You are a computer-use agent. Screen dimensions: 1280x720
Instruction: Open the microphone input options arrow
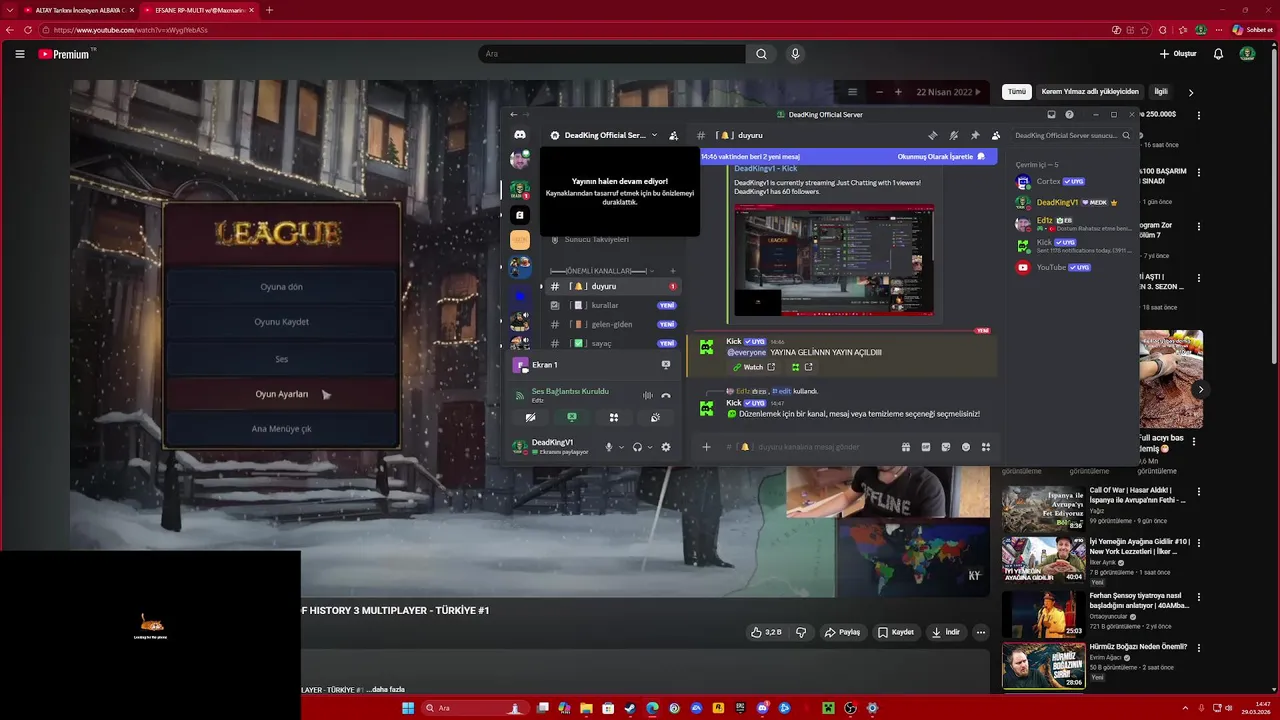(x=621, y=447)
